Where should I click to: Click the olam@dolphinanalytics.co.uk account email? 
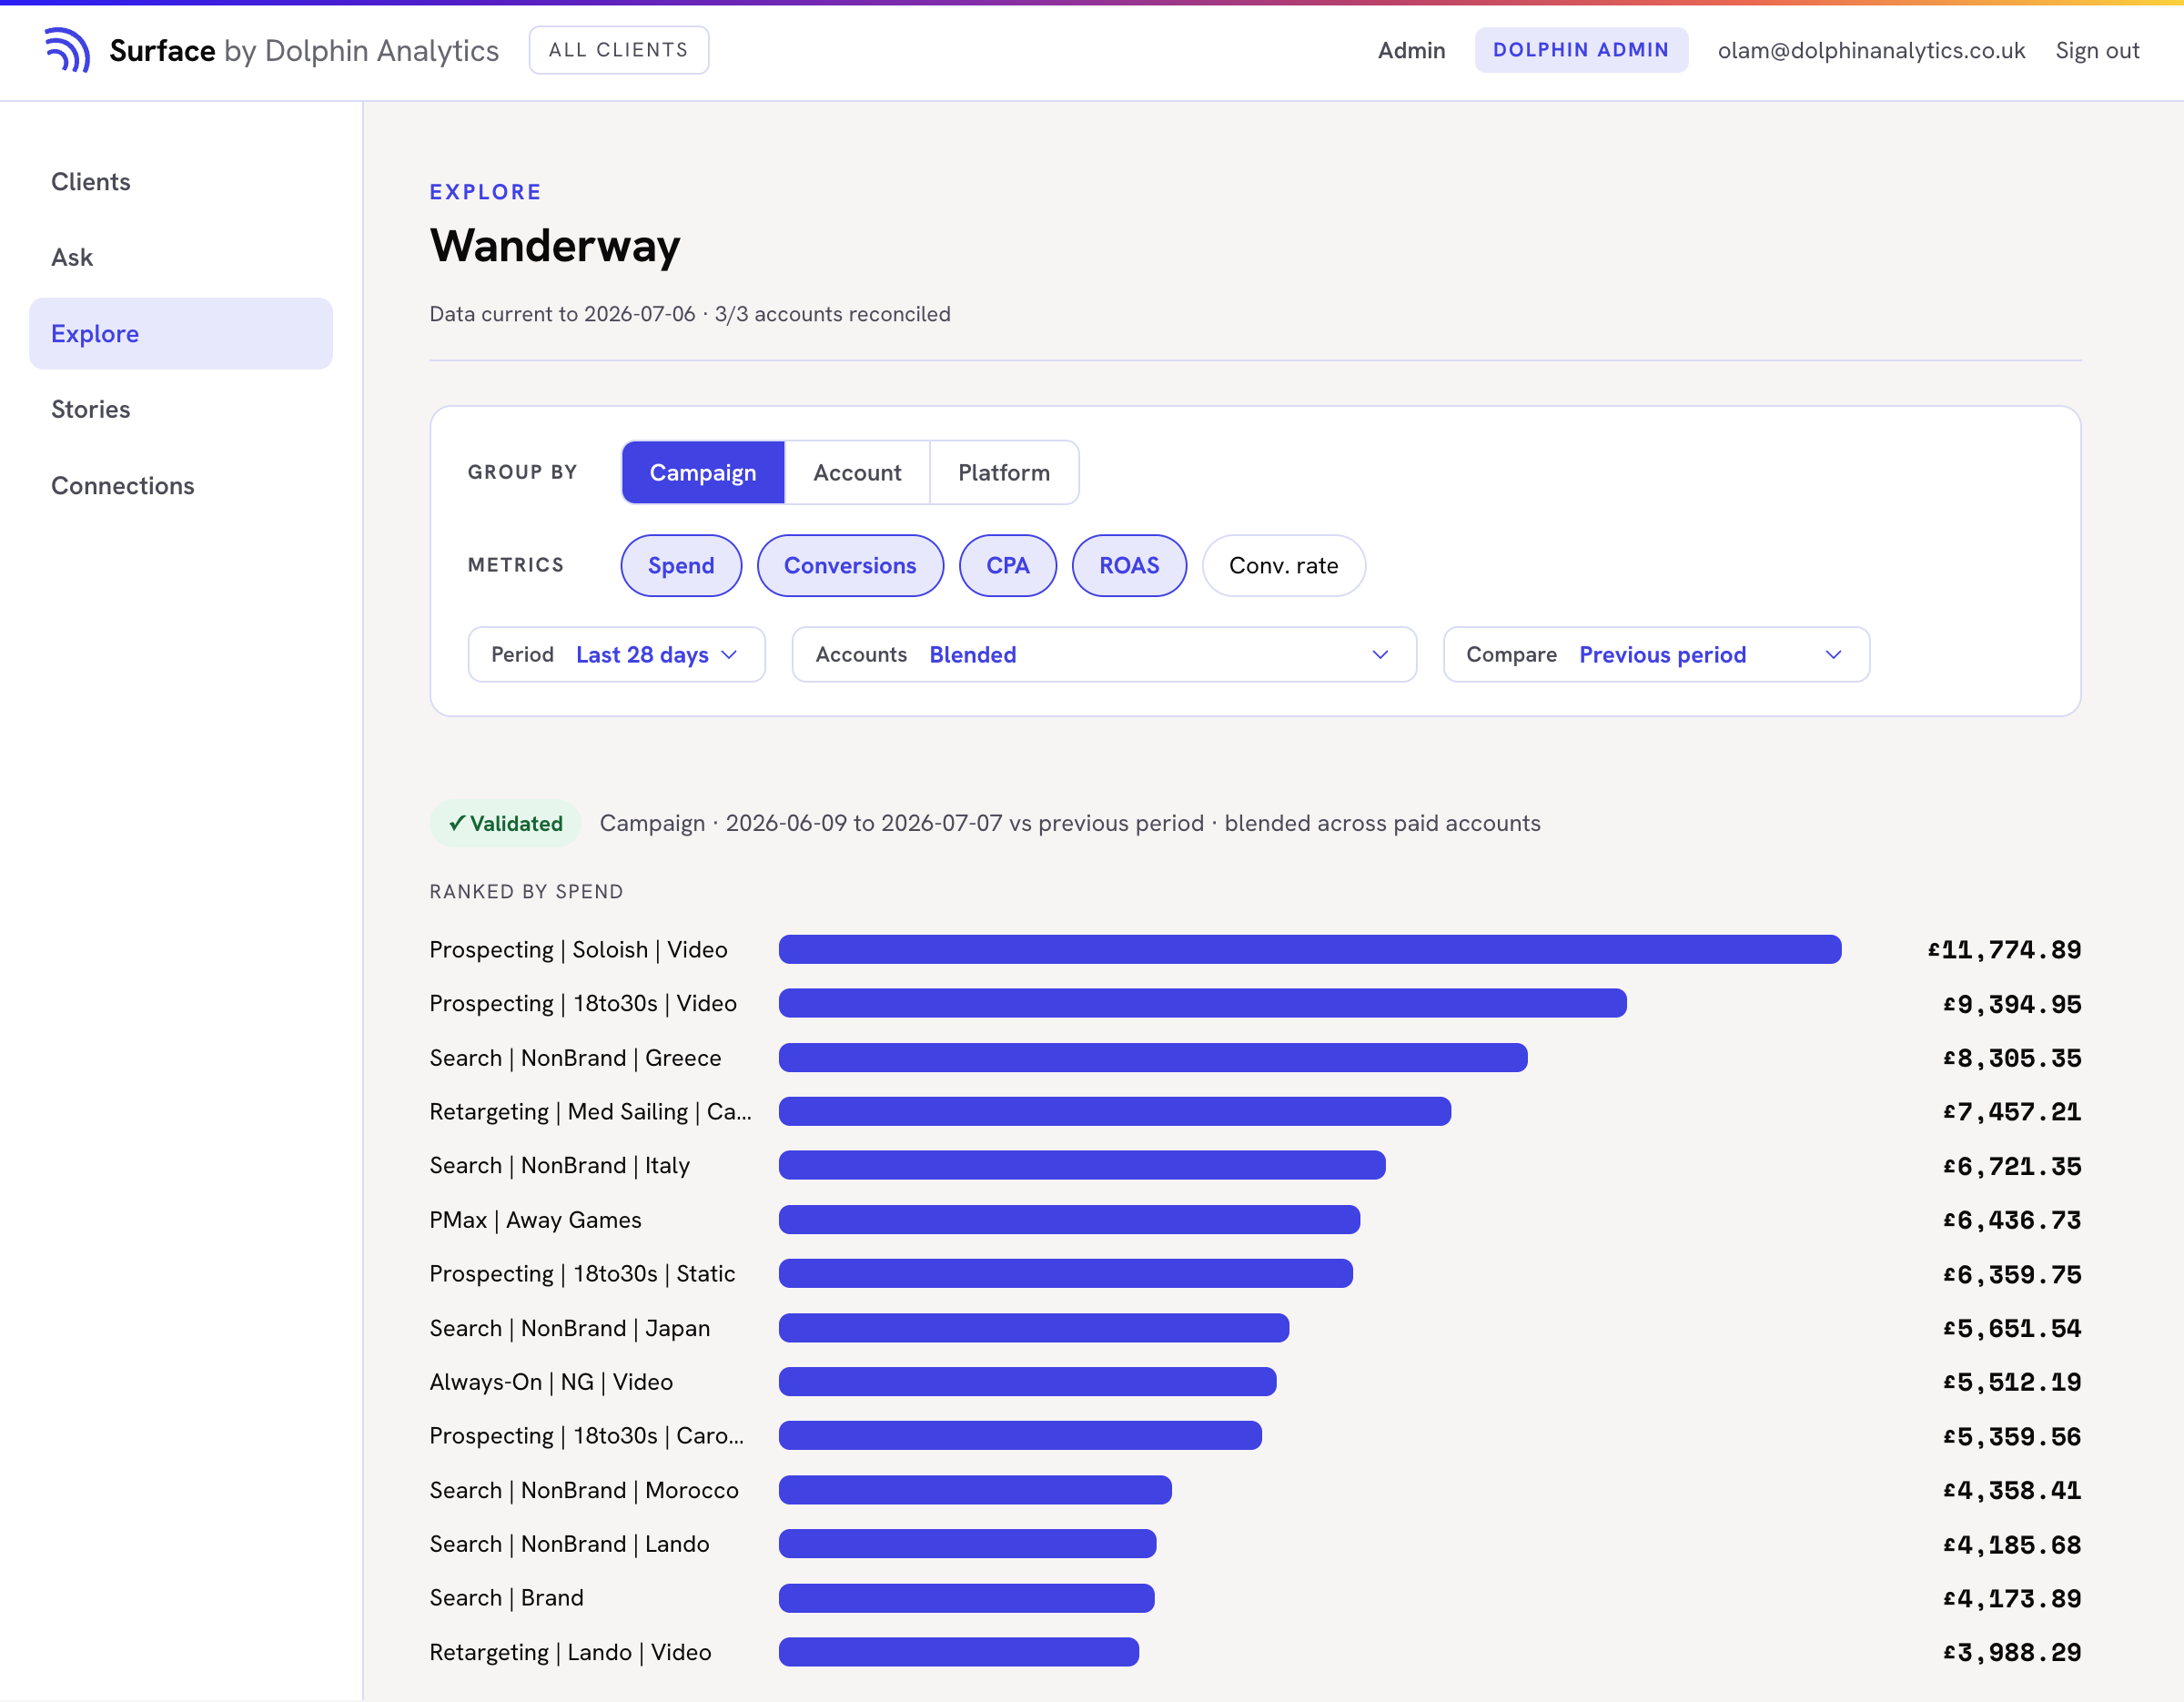(1870, 50)
